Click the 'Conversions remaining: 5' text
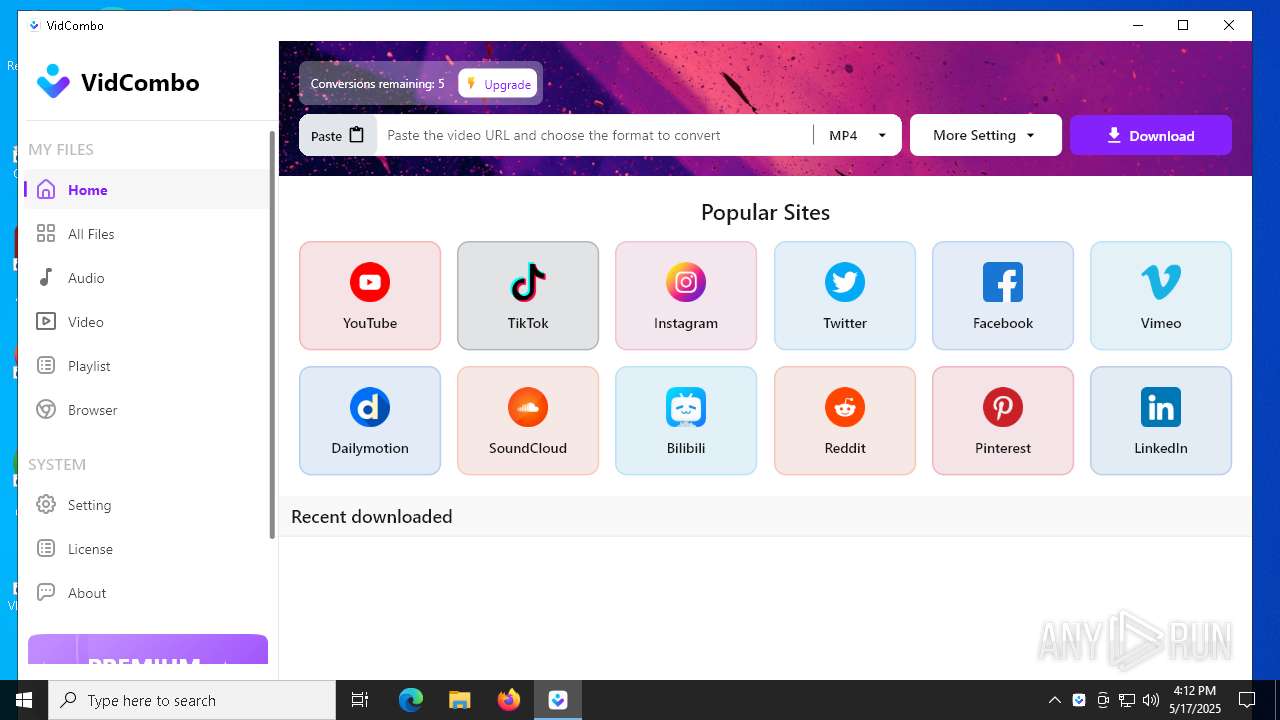1280x720 pixels. pos(377,84)
